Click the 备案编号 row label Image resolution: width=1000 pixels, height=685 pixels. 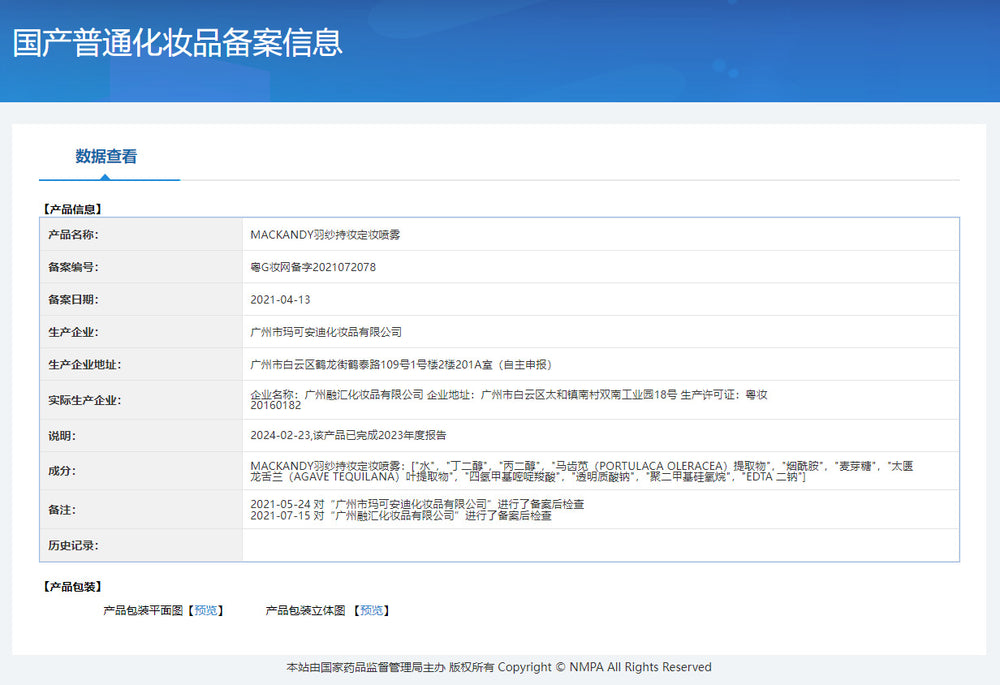73,267
